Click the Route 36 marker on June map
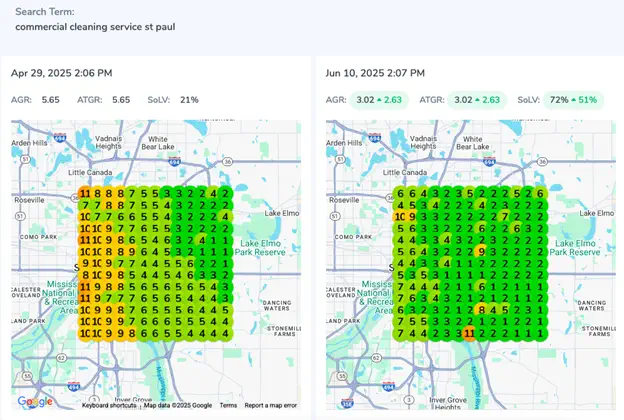624x420 pixels. click(542, 162)
